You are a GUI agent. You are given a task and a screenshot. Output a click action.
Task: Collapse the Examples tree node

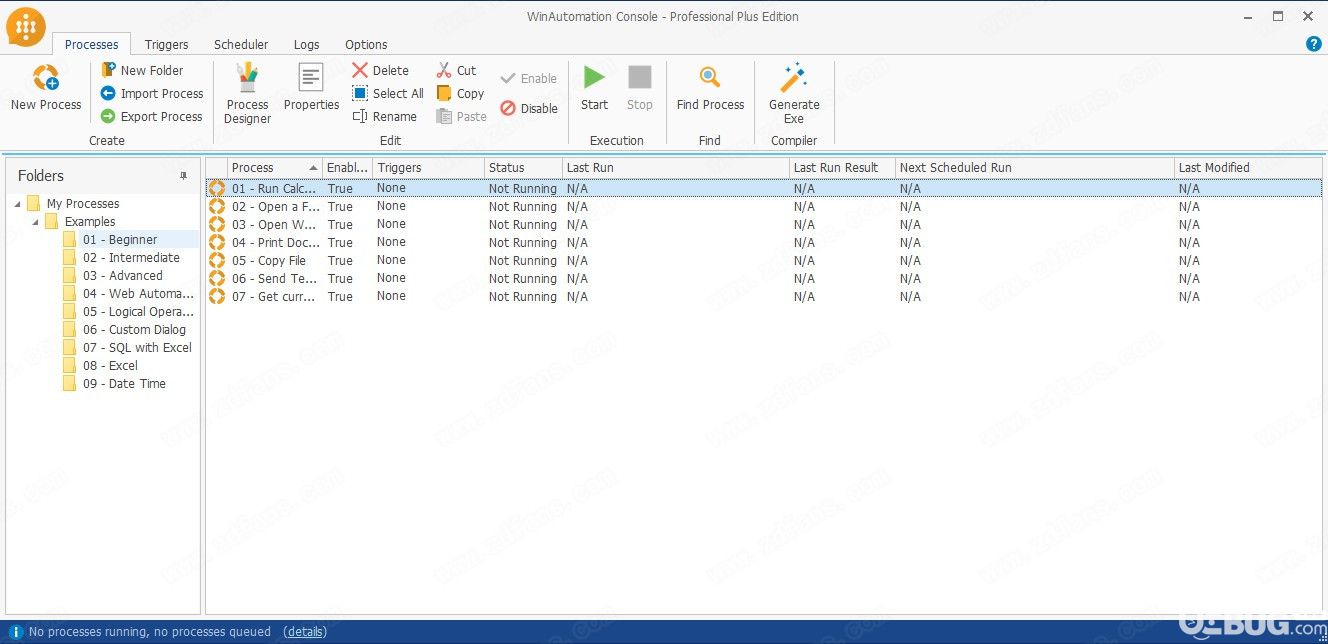point(36,222)
